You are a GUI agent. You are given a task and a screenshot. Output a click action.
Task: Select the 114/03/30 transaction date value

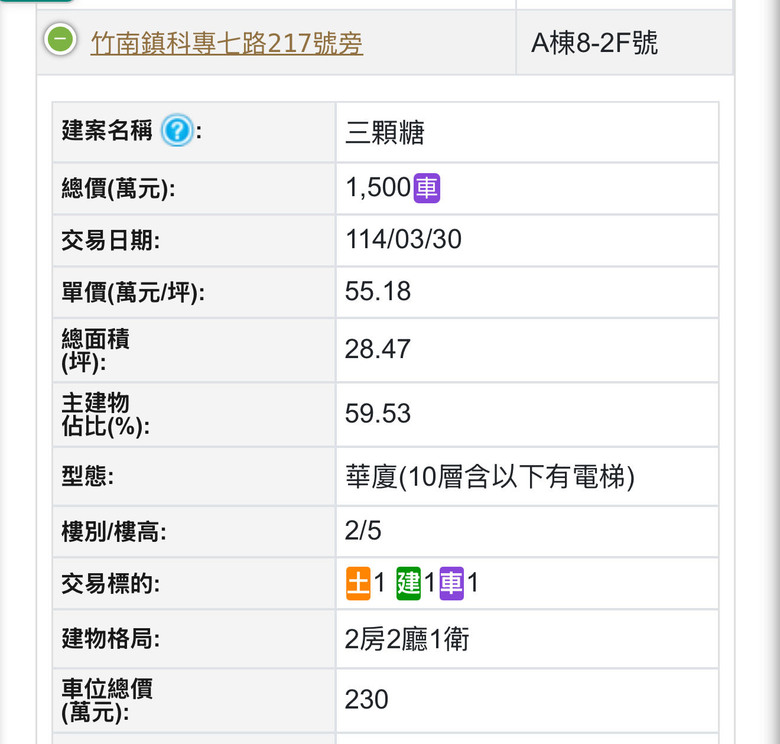pyautogui.click(x=403, y=240)
